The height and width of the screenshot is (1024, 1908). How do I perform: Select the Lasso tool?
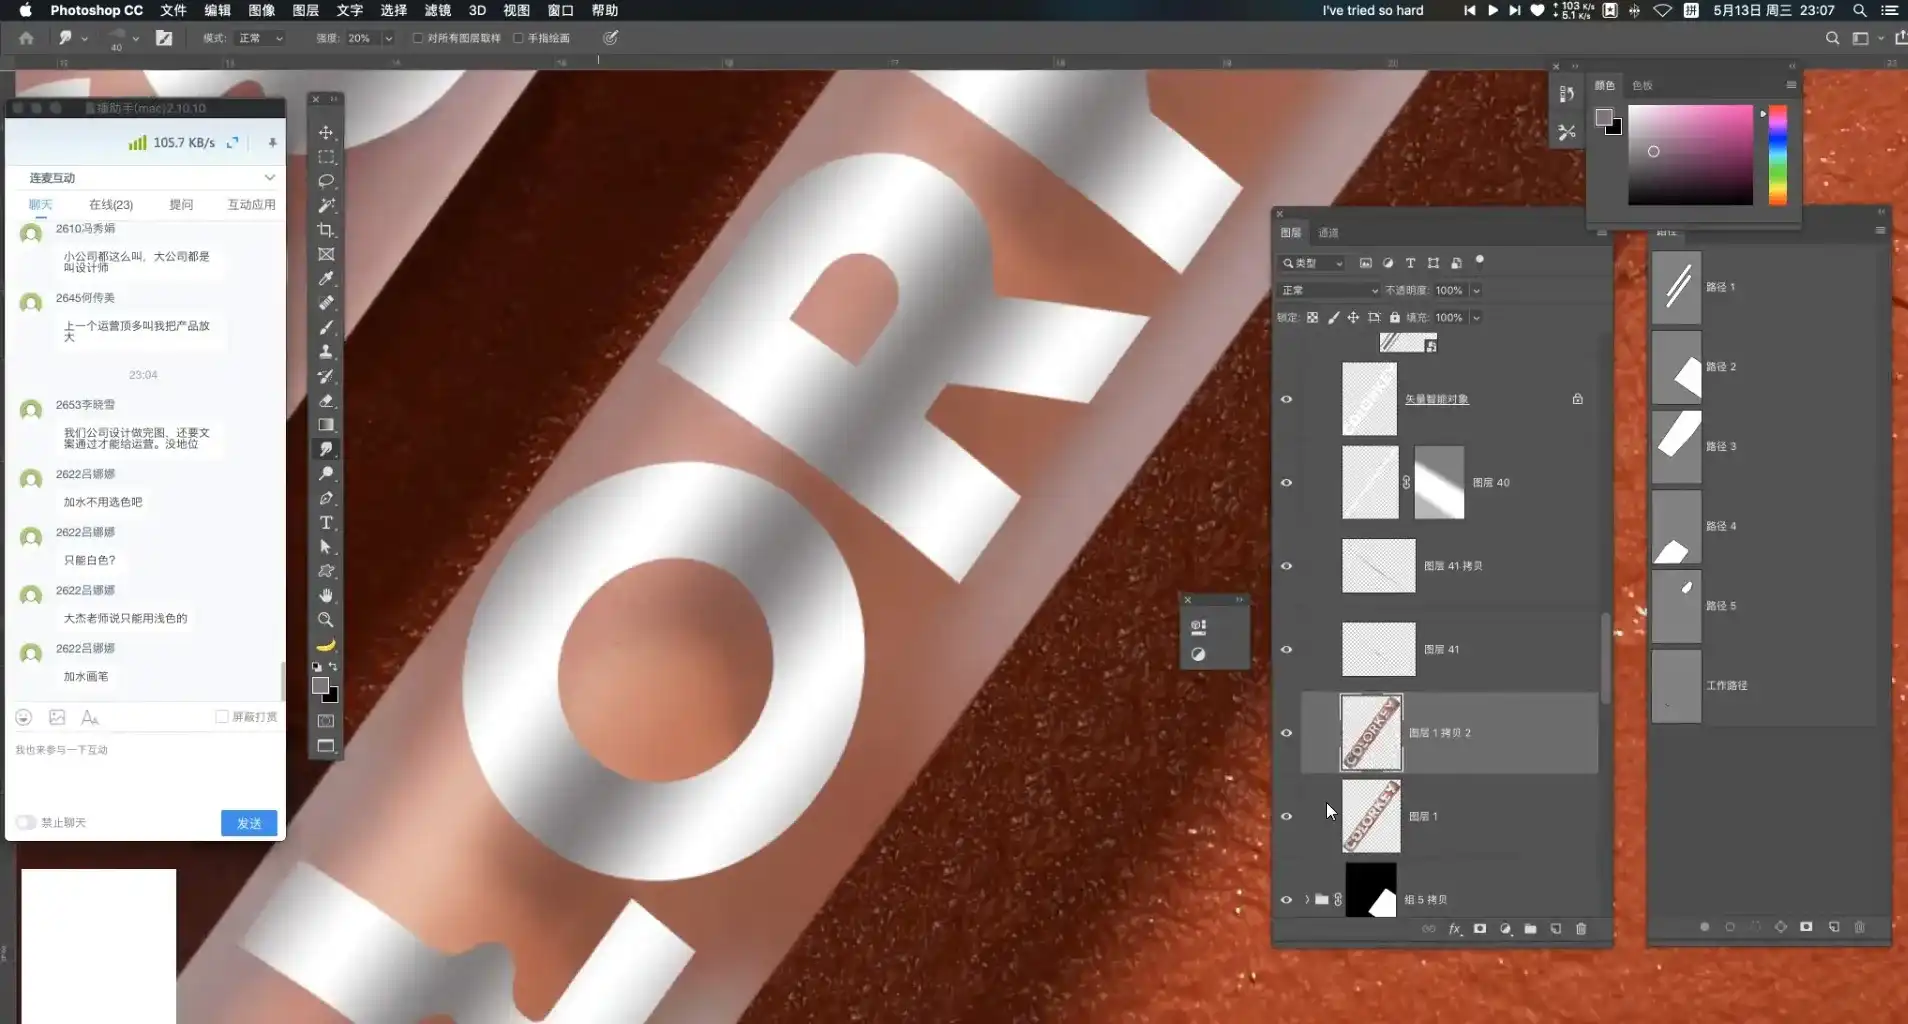point(326,181)
